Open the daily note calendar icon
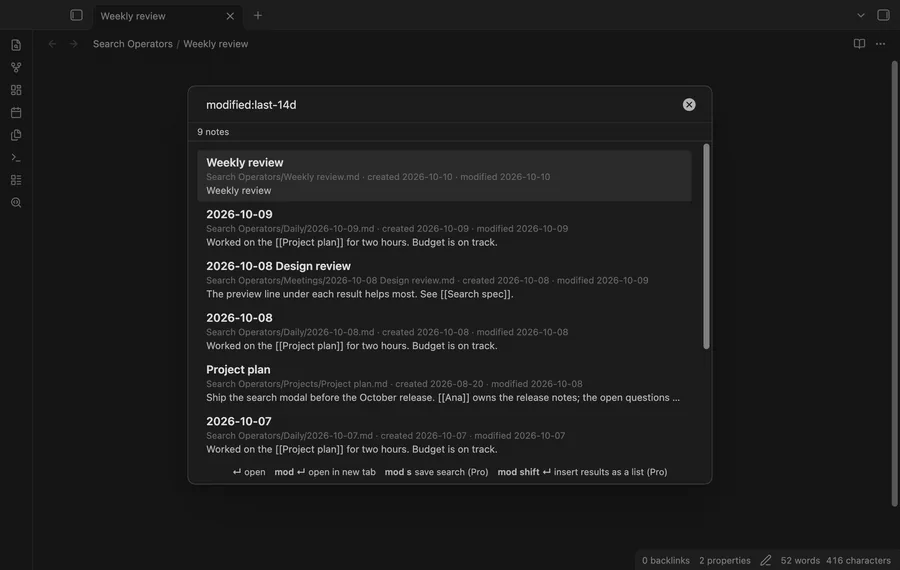This screenshot has width=900, height=570. pos(16,113)
